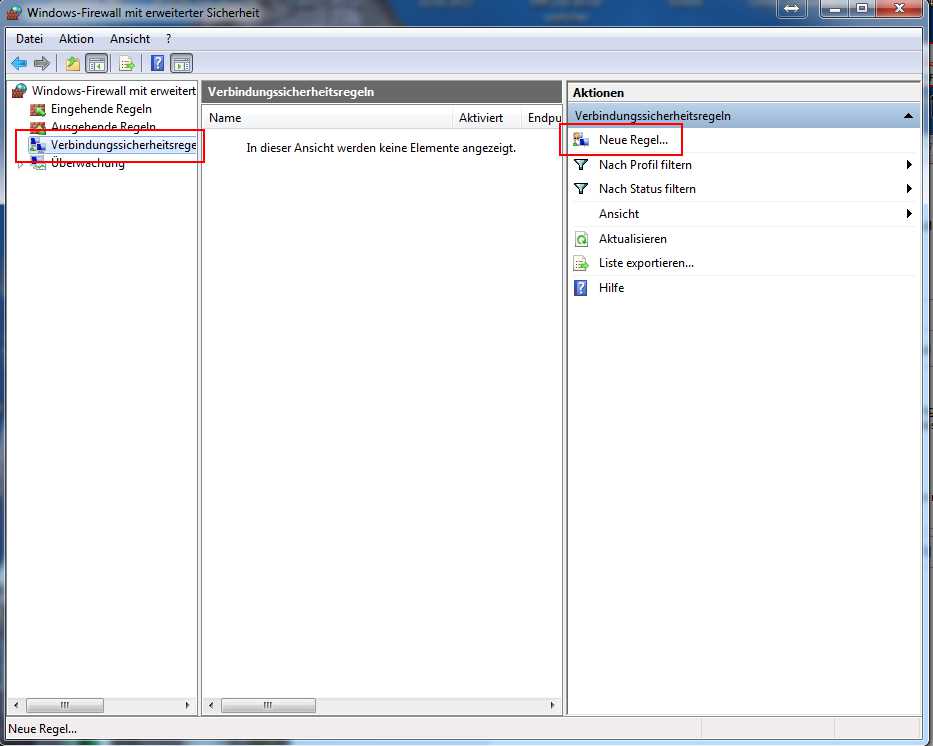Click the tree pane horizontal scrollbar thumb
Screen dimensions: 933x746
click(x=65, y=705)
